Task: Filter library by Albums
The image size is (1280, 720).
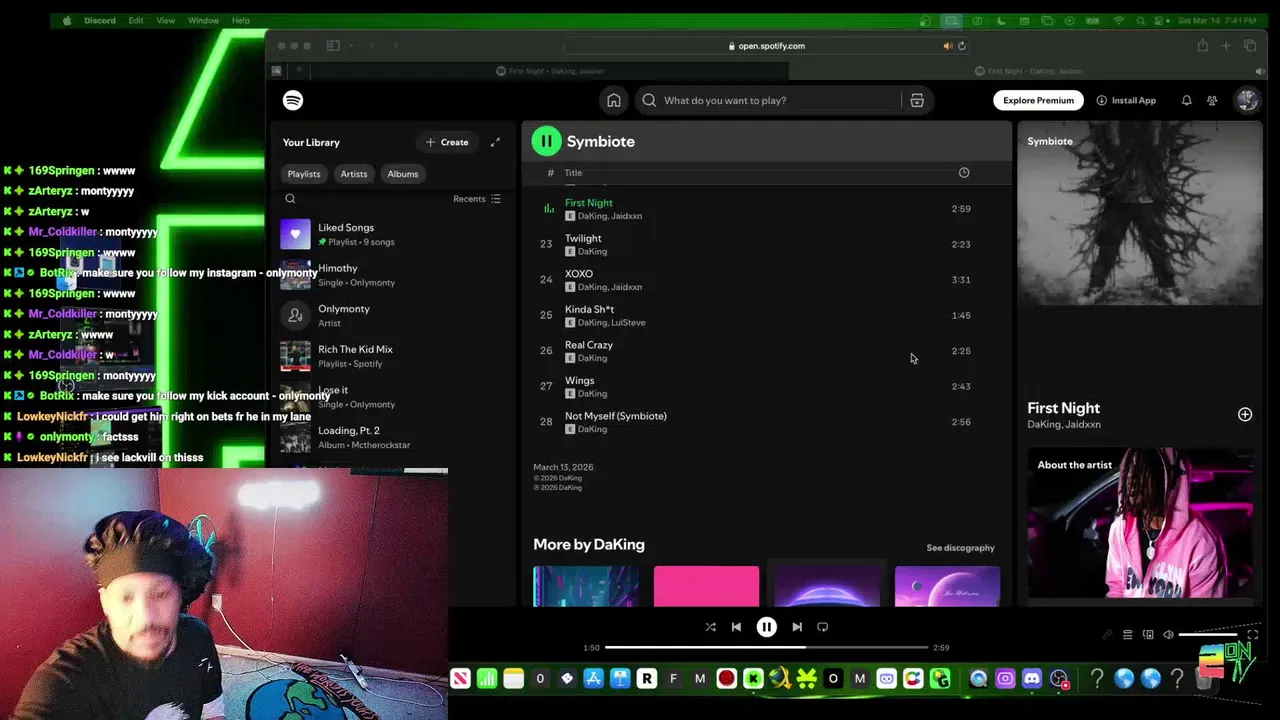Action: coord(403,174)
